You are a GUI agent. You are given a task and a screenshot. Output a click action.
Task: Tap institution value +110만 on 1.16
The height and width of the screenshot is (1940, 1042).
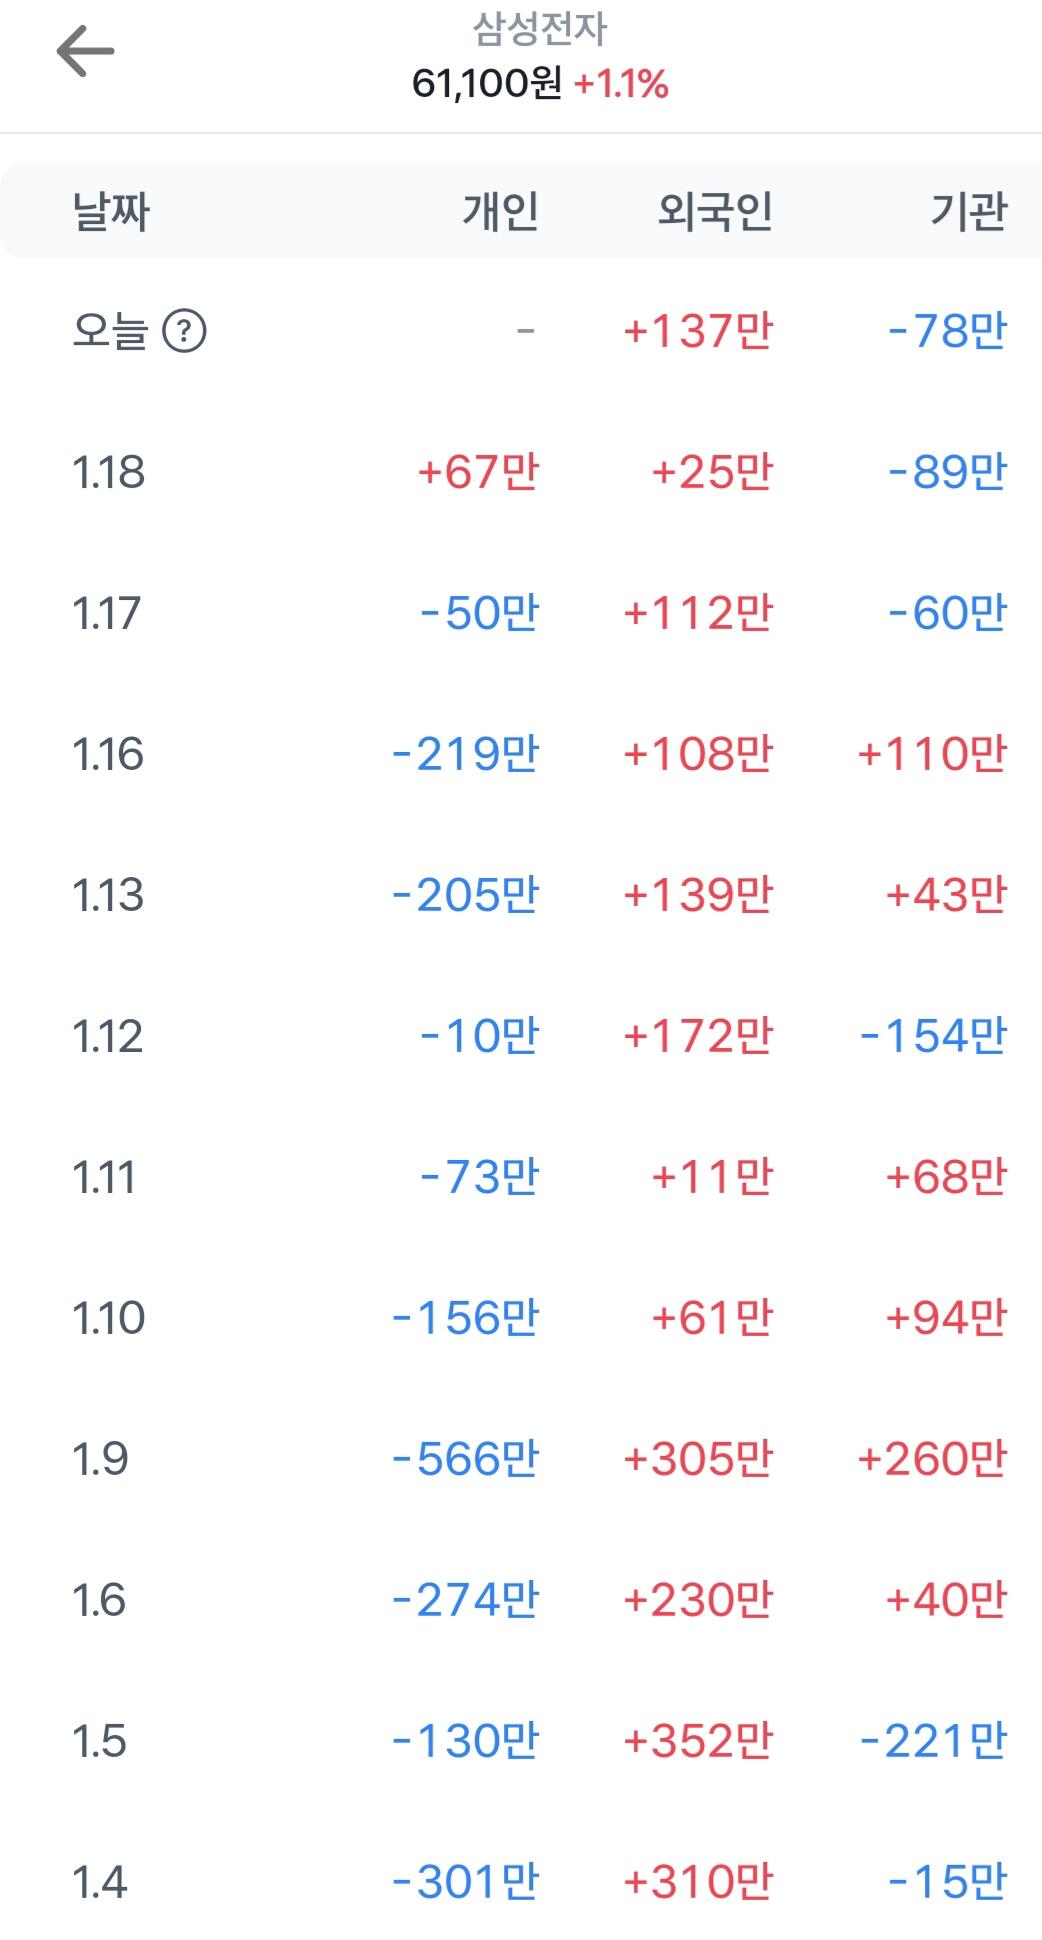click(932, 754)
